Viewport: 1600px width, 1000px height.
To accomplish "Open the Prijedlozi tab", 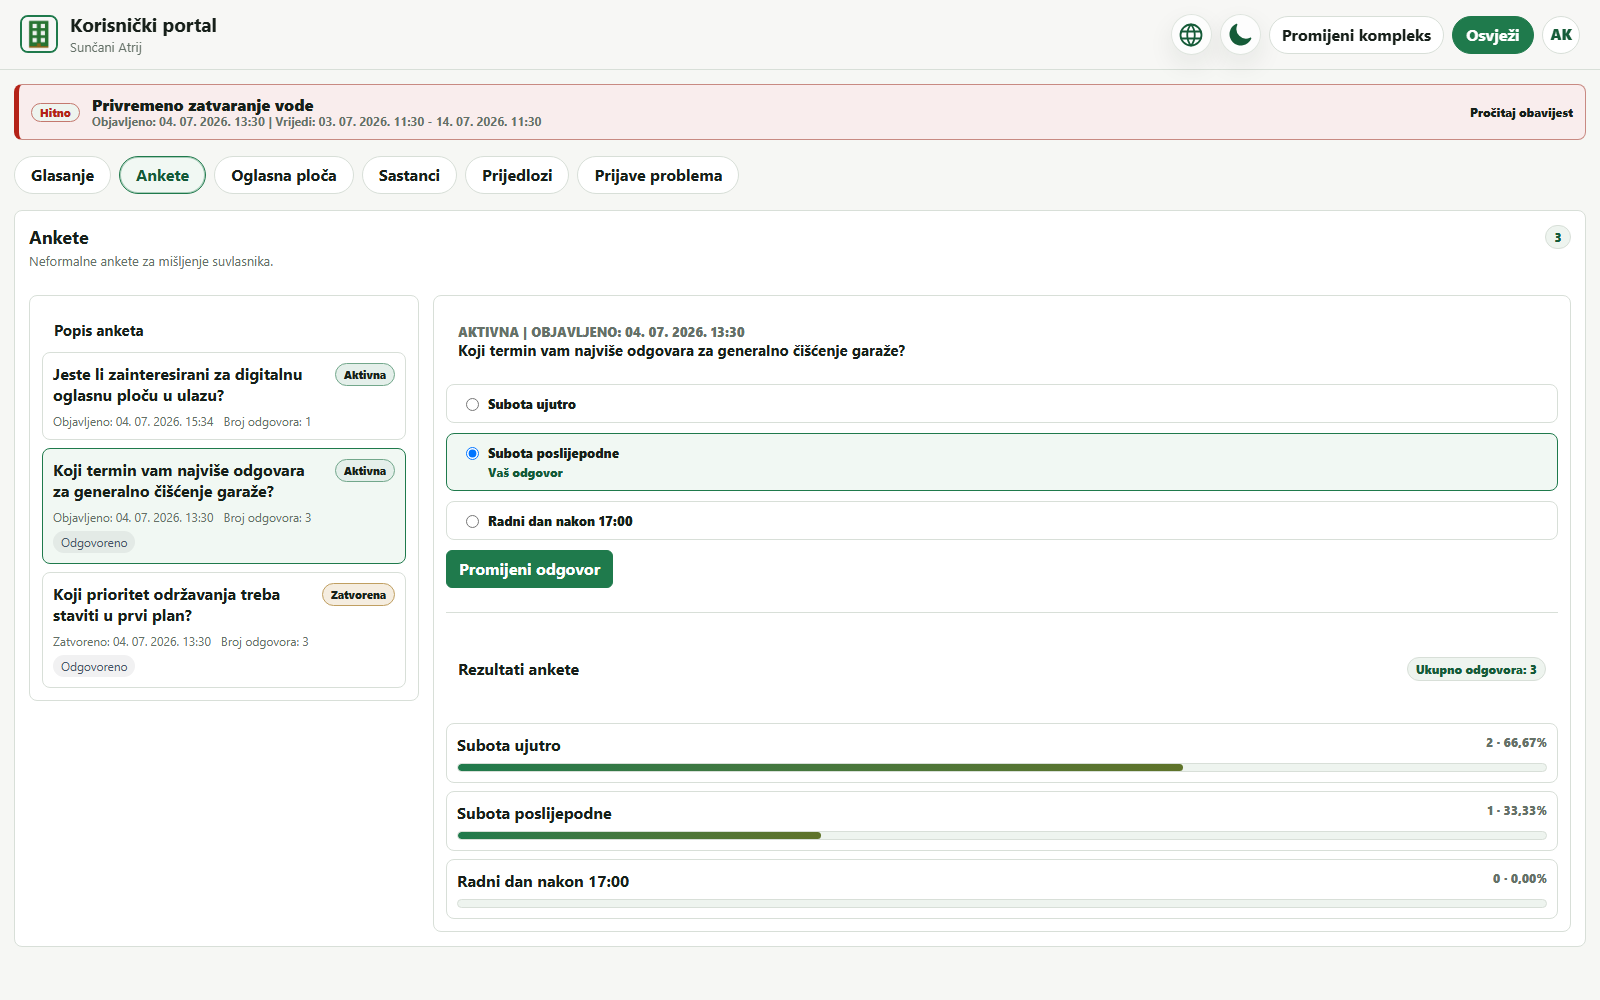I will [517, 175].
